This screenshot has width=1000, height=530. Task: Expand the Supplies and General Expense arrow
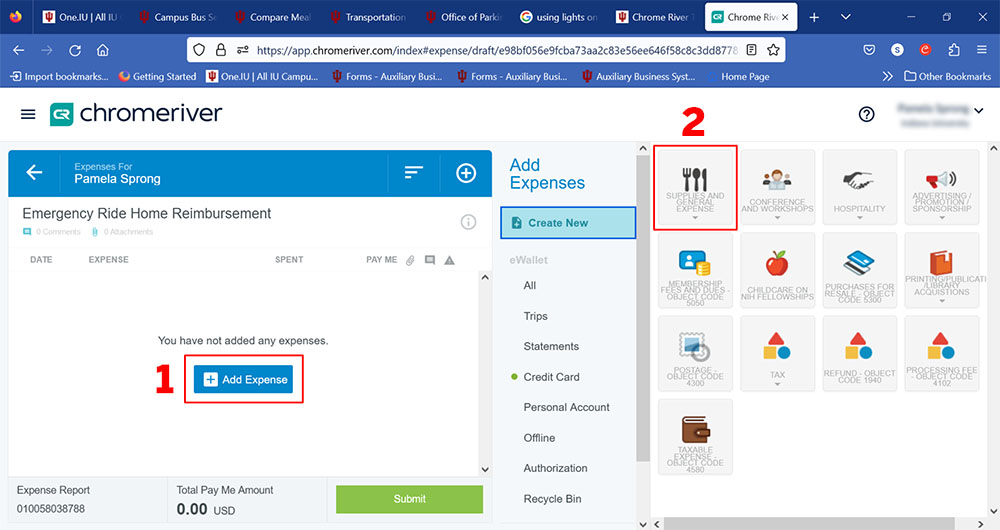(695, 218)
